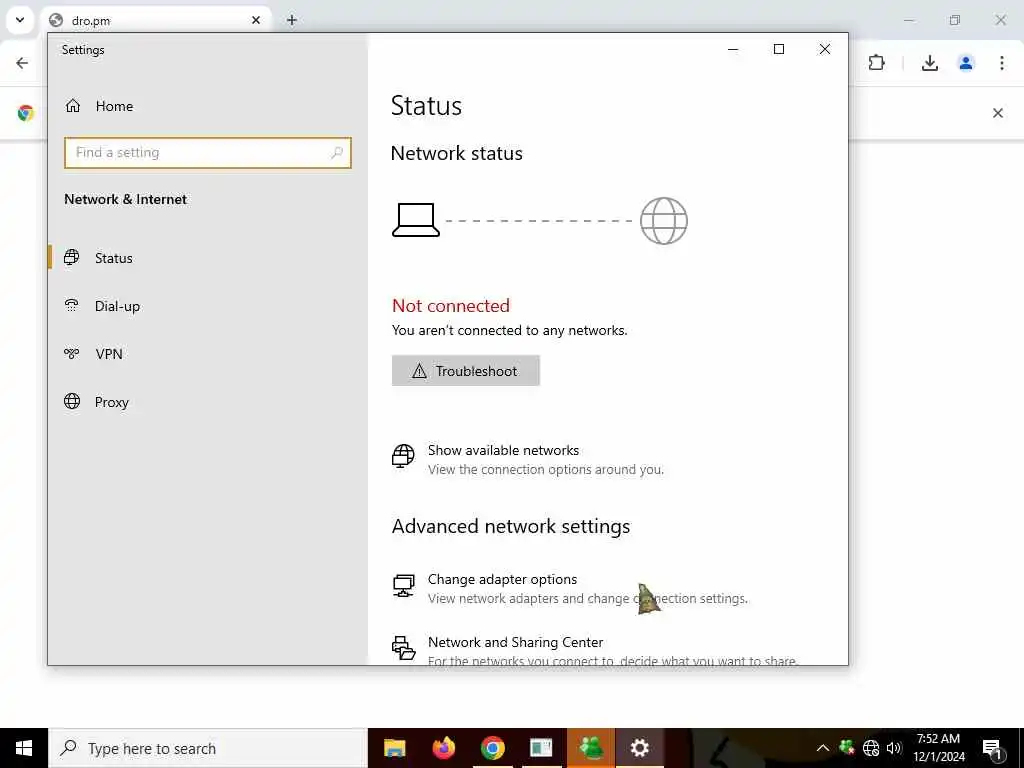1024x768 pixels.
Task: Open the green users app on taskbar
Action: 590,748
